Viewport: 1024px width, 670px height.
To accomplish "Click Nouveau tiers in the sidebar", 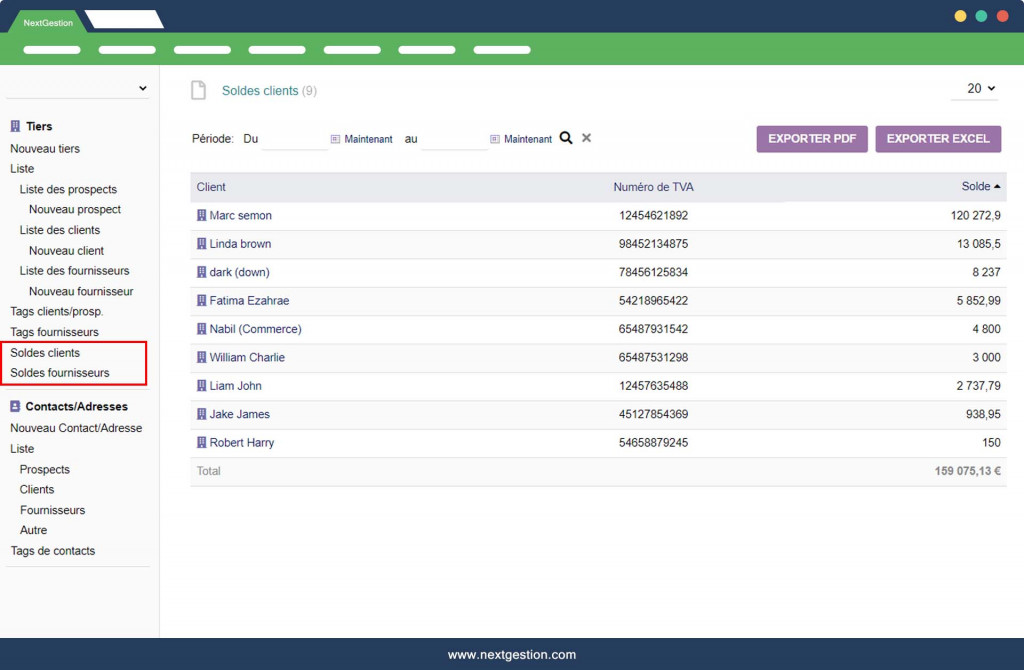I will pyautogui.click(x=45, y=149).
